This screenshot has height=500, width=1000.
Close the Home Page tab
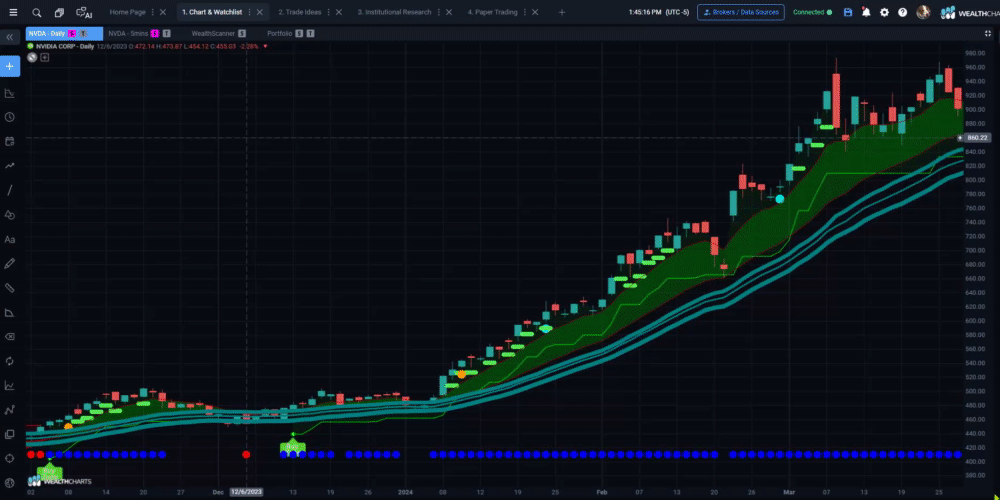click(x=163, y=12)
